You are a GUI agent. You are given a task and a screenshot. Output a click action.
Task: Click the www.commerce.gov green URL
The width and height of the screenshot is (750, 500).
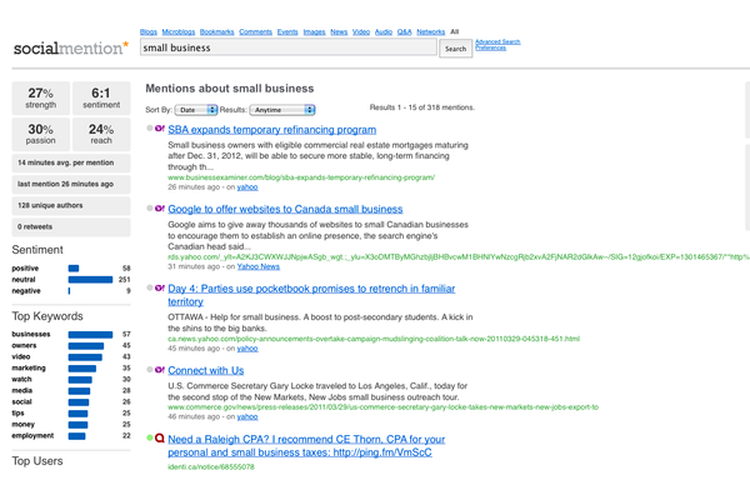383,407
